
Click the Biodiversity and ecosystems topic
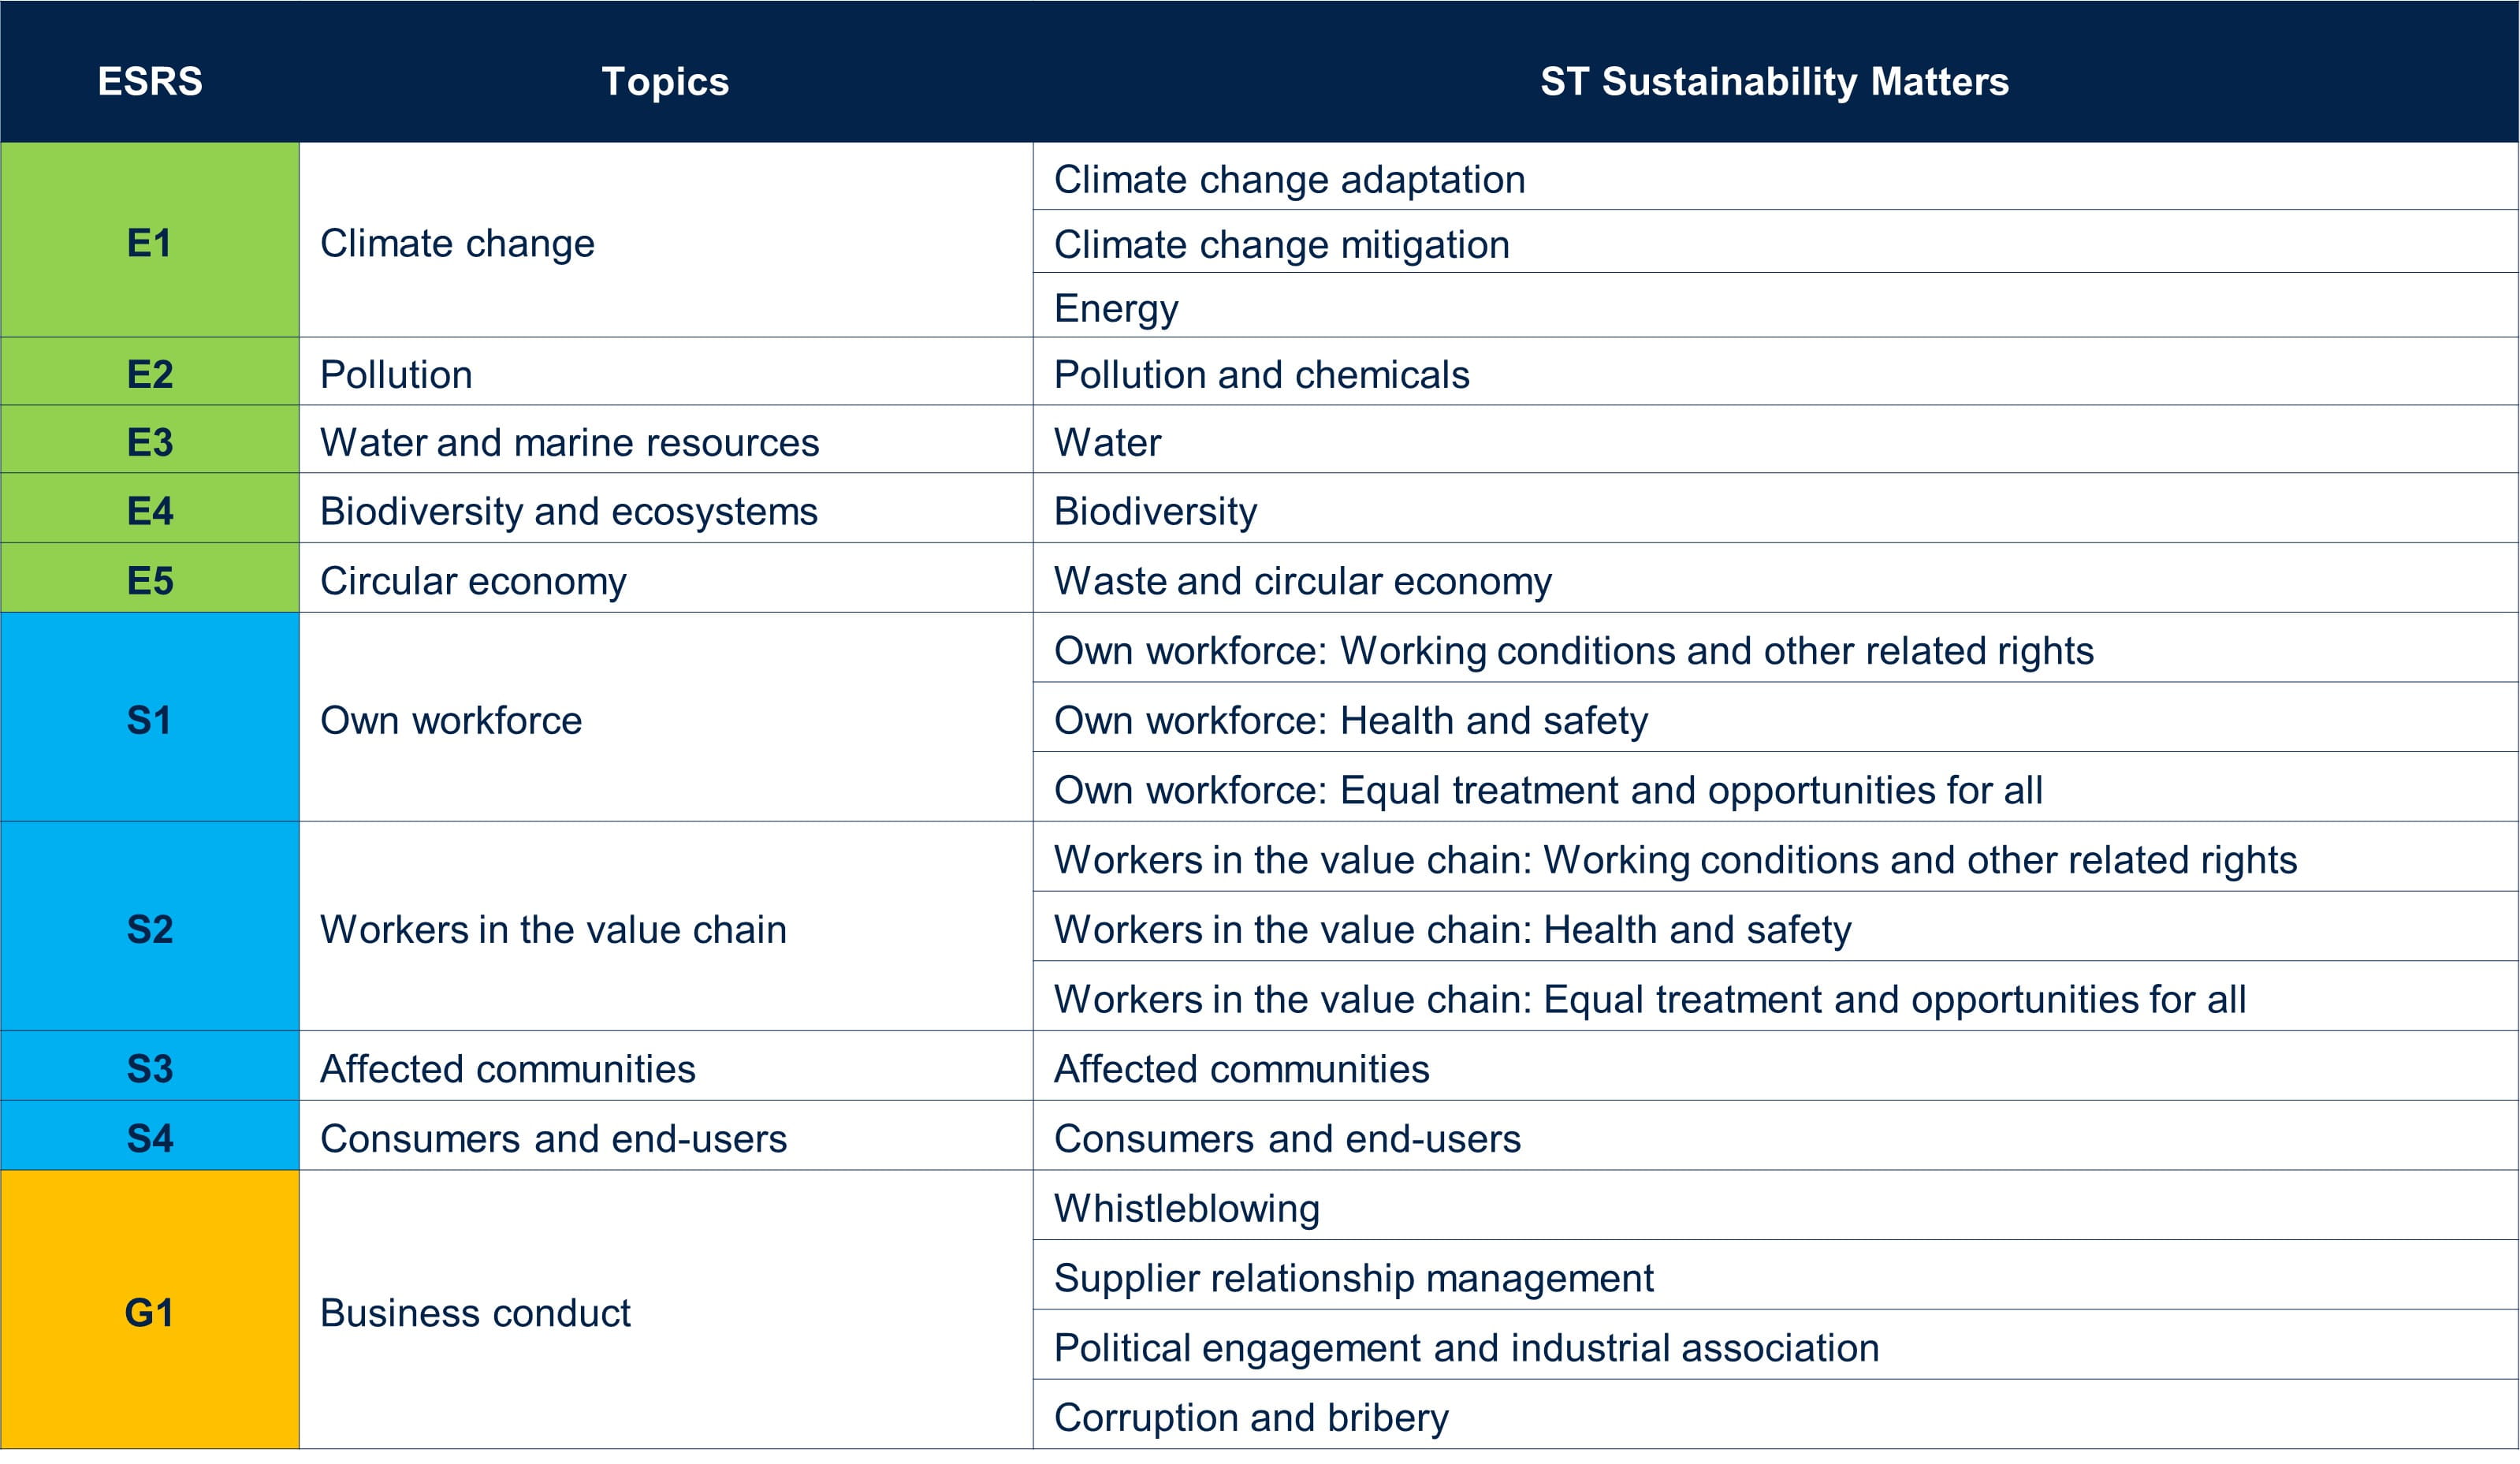click(x=568, y=511)
